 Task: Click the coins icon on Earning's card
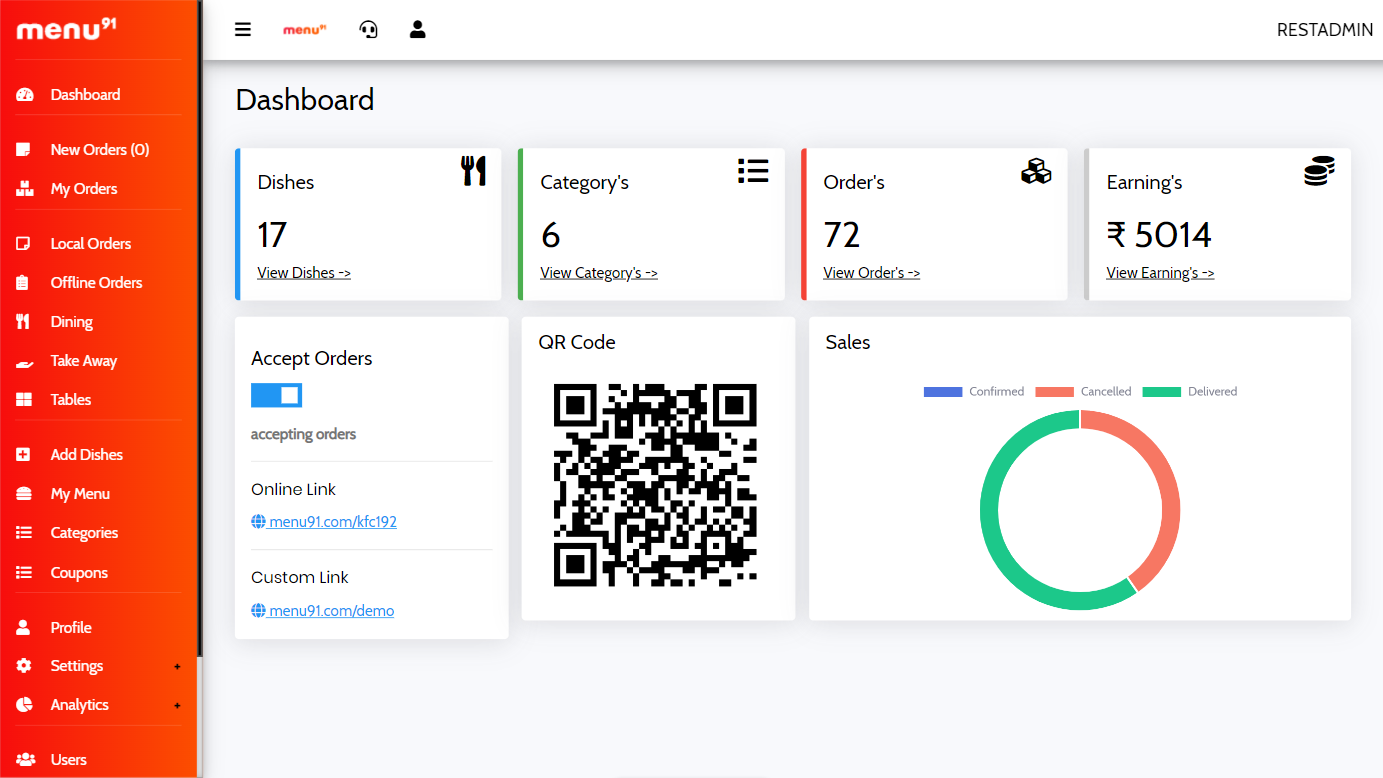click(1319, 171)
